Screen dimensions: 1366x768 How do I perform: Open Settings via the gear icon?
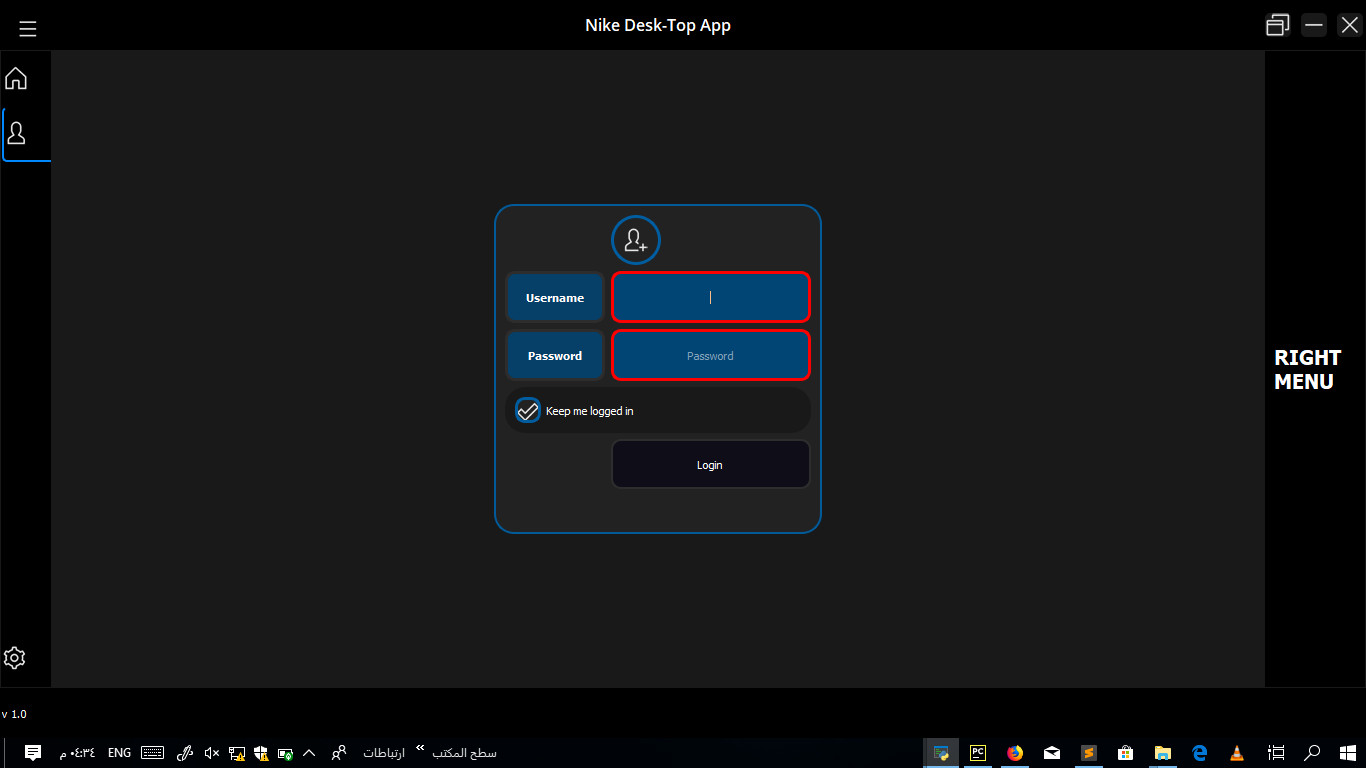pyautogui.click(x=15, y=657)
